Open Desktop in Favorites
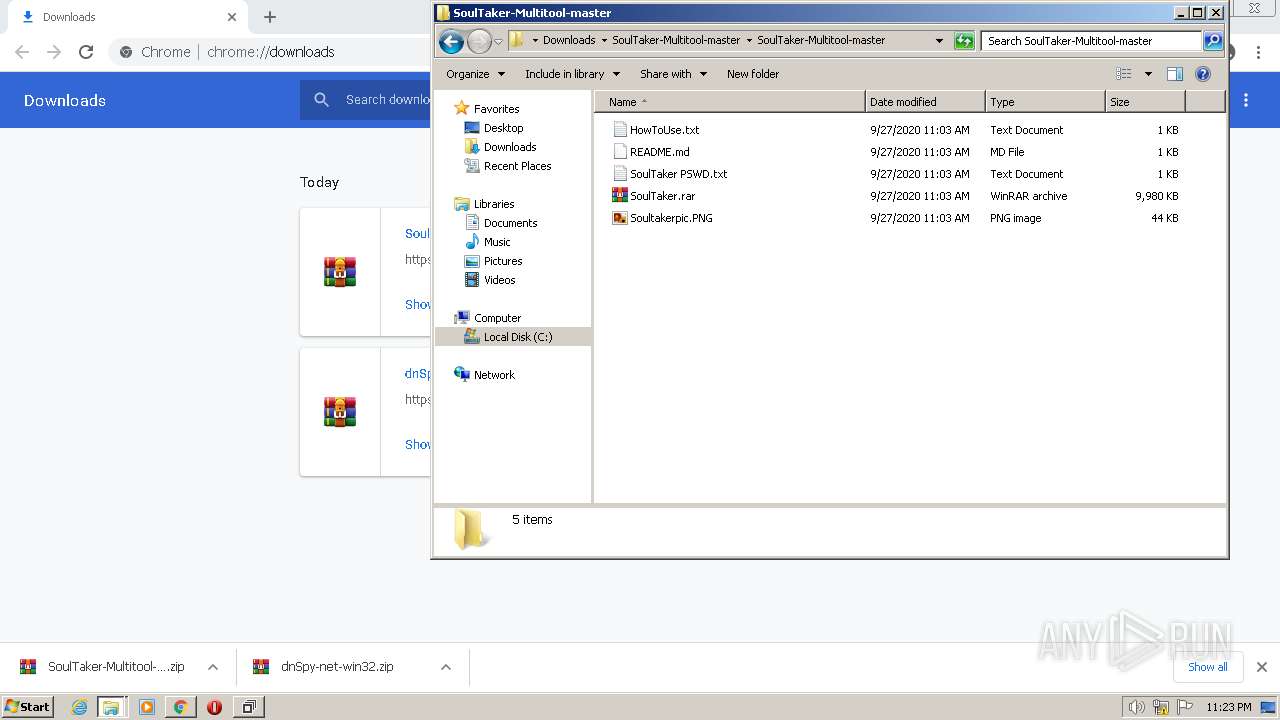Image resolution: width=1280 pixels, height=720 pixels. (x=503, y=128)
